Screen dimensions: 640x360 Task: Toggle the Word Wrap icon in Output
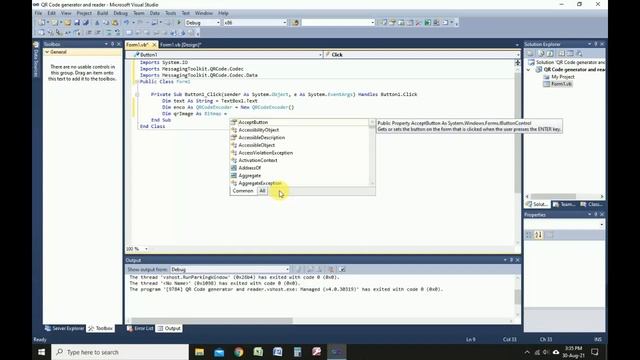point(342,269)
